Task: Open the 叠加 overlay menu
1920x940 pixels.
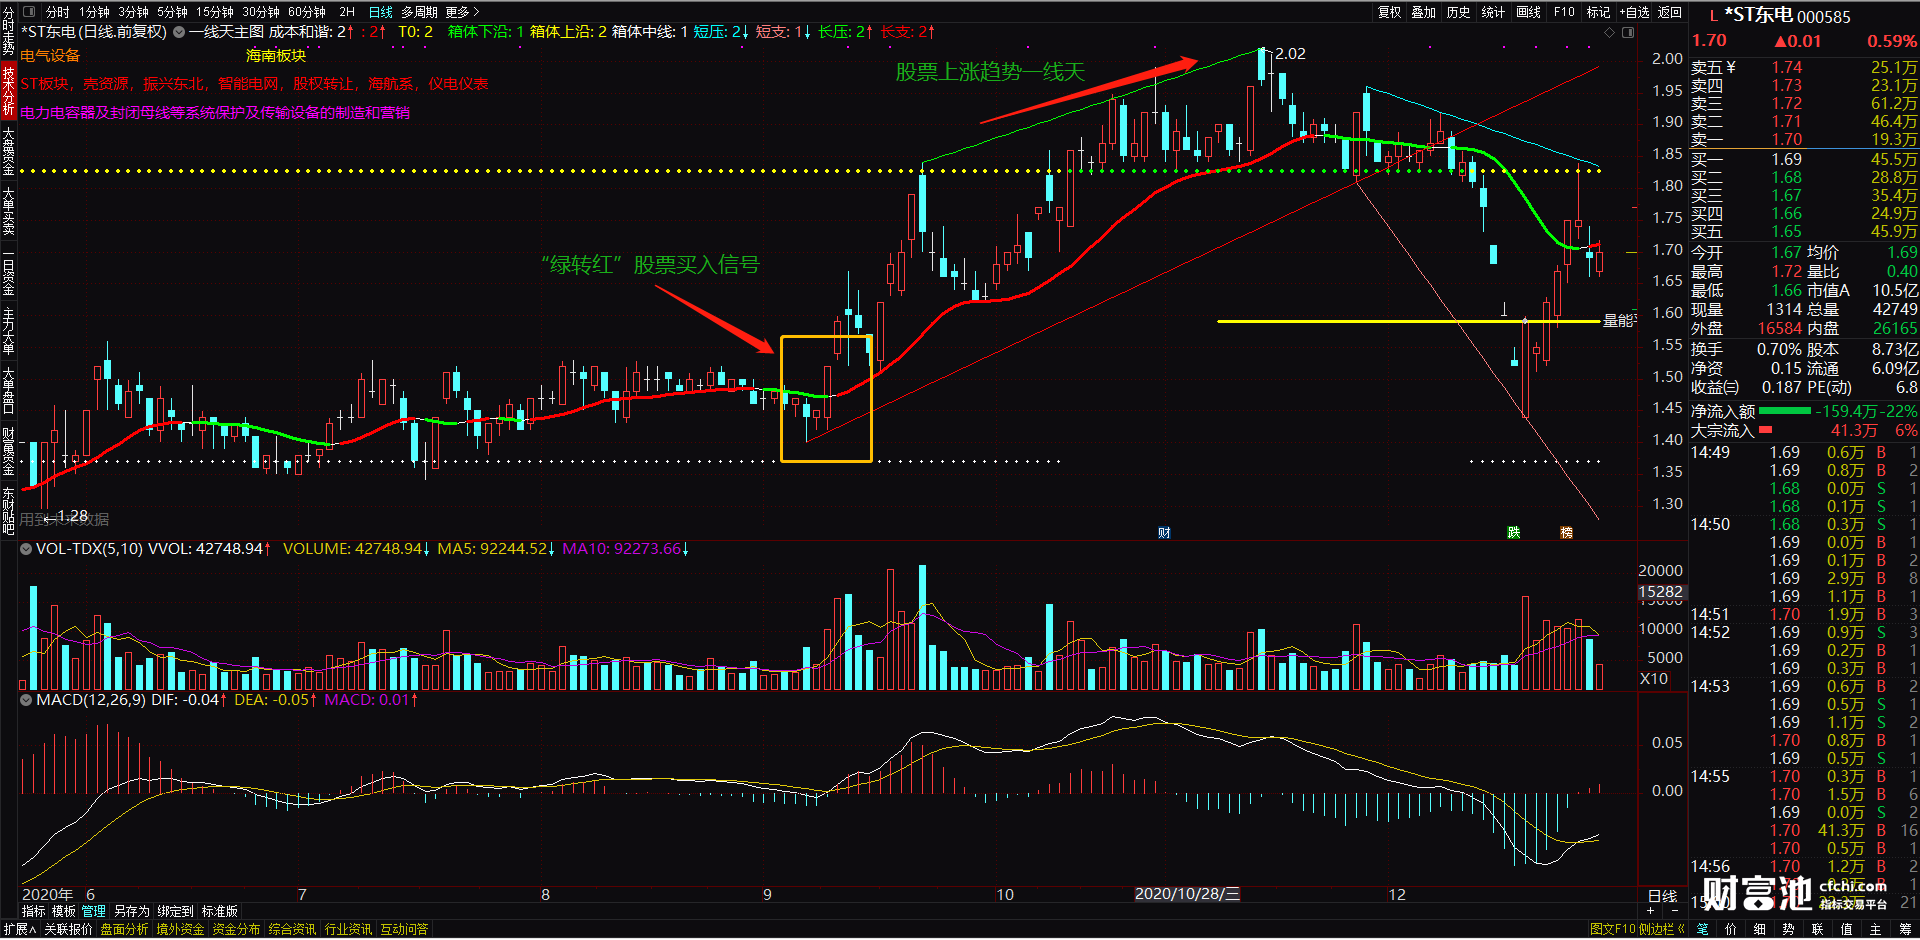Action: click(1424, 12)
